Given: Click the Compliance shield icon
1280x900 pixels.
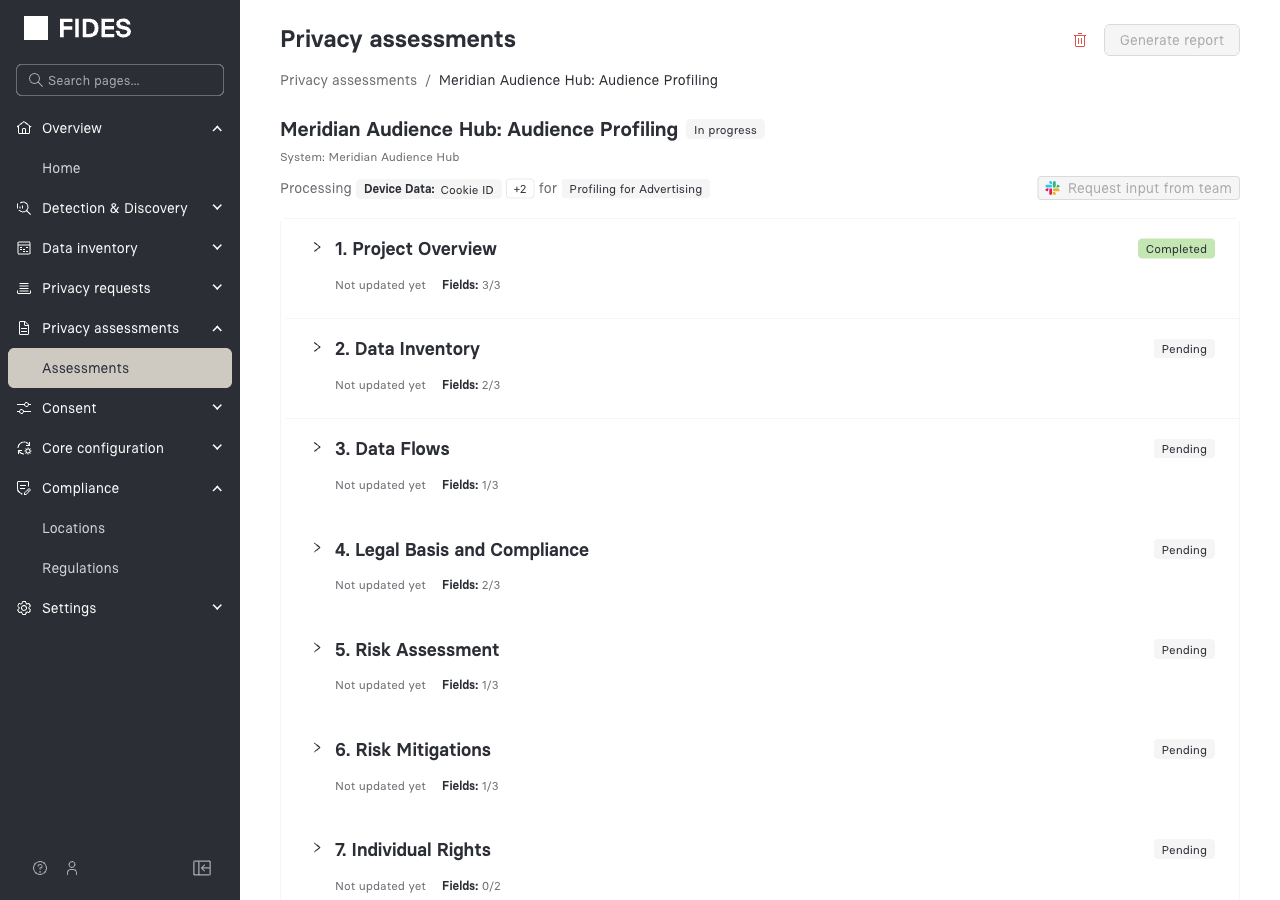Looking at the screenshot, I should (x=22, y=488).
